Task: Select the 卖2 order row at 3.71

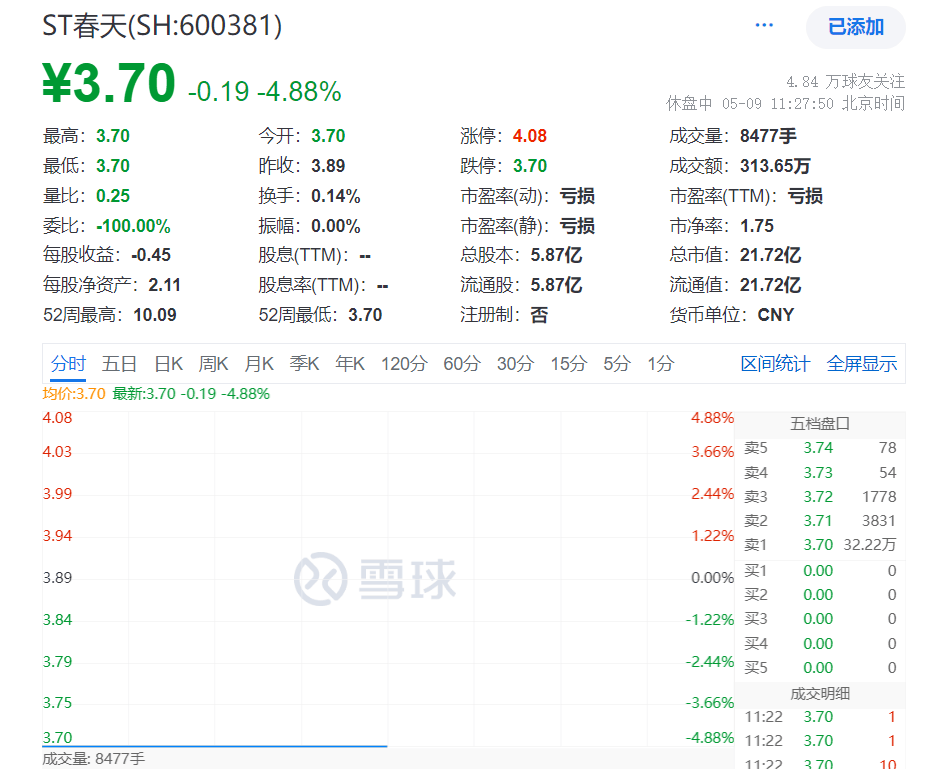Action: [x=820, y=520]
